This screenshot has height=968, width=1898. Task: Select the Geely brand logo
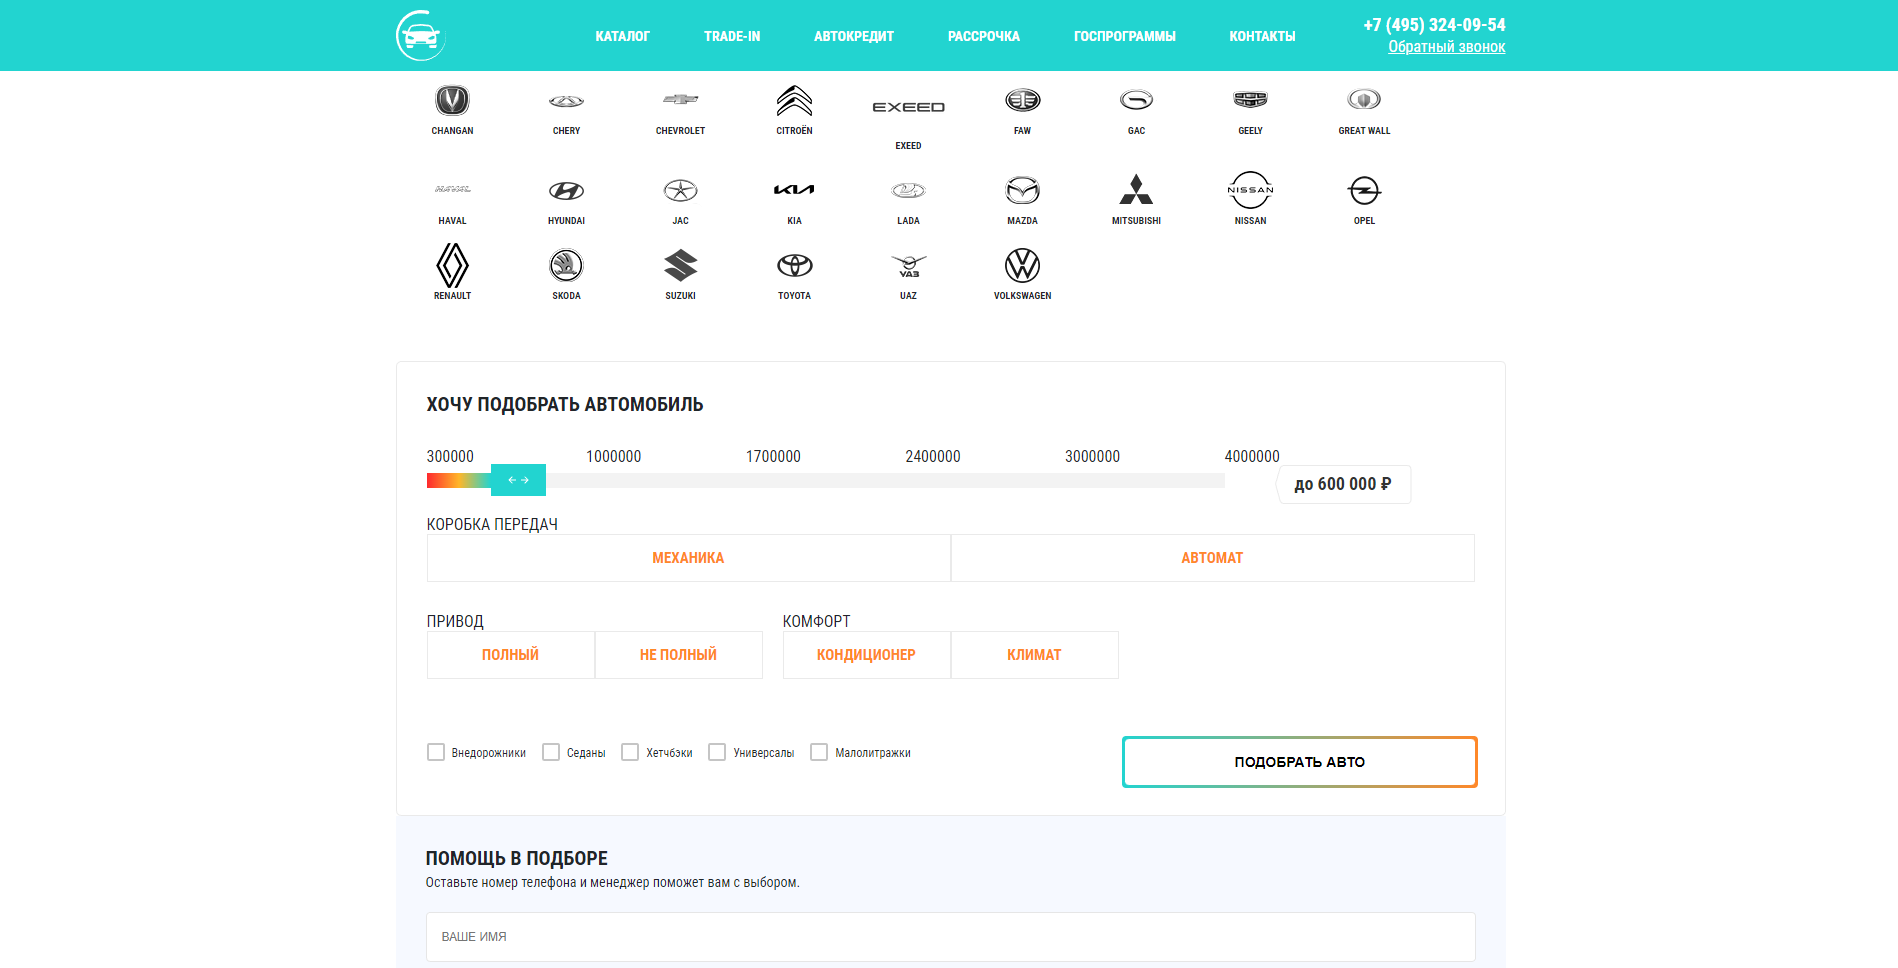1250,100
